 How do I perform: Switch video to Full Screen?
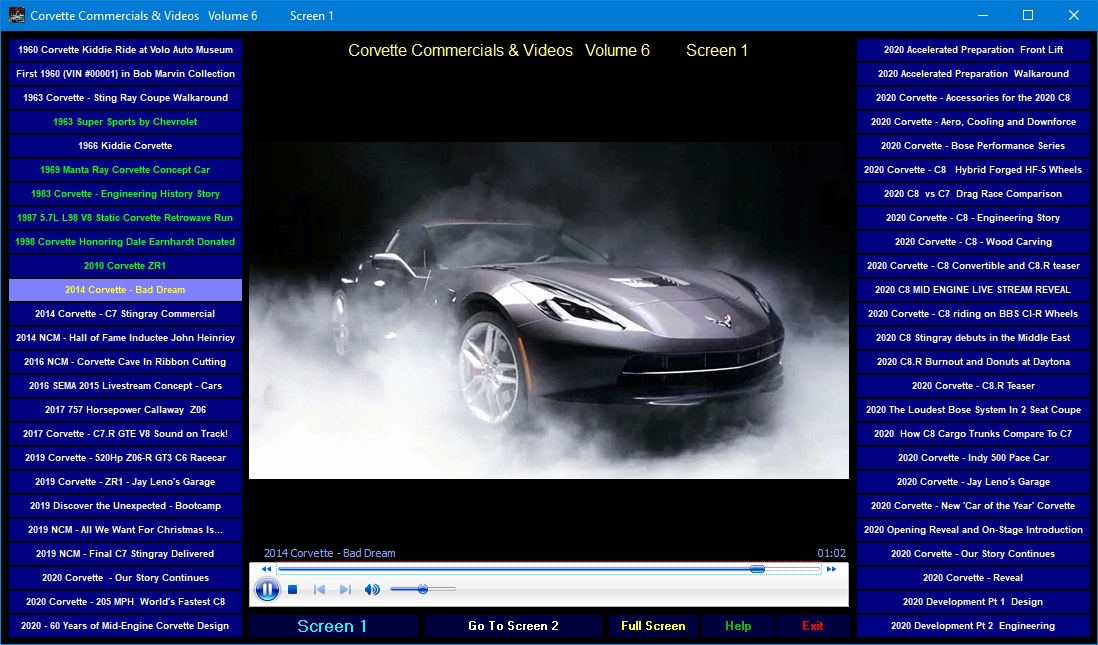pos(653,626)
